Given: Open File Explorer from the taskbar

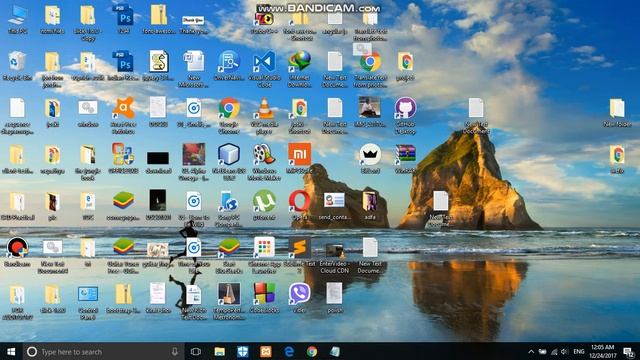Looking at the screenshot, I should pyautogui.click(x=220, y=351).
